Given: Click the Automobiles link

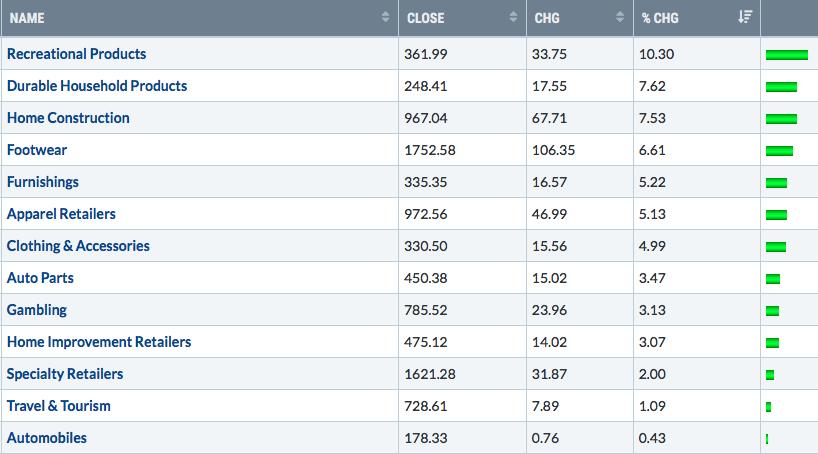Looking at the screenshot, I should click(x=46, y=438).
